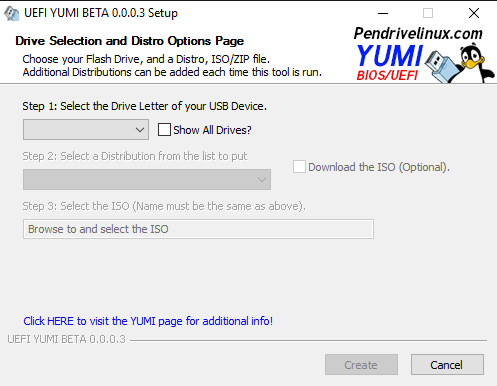Viewport: 497px width, 386px height.
Task: Click the Pendrivelinux.com text in header
Action: pyautogui.click(x=418, y=33)
